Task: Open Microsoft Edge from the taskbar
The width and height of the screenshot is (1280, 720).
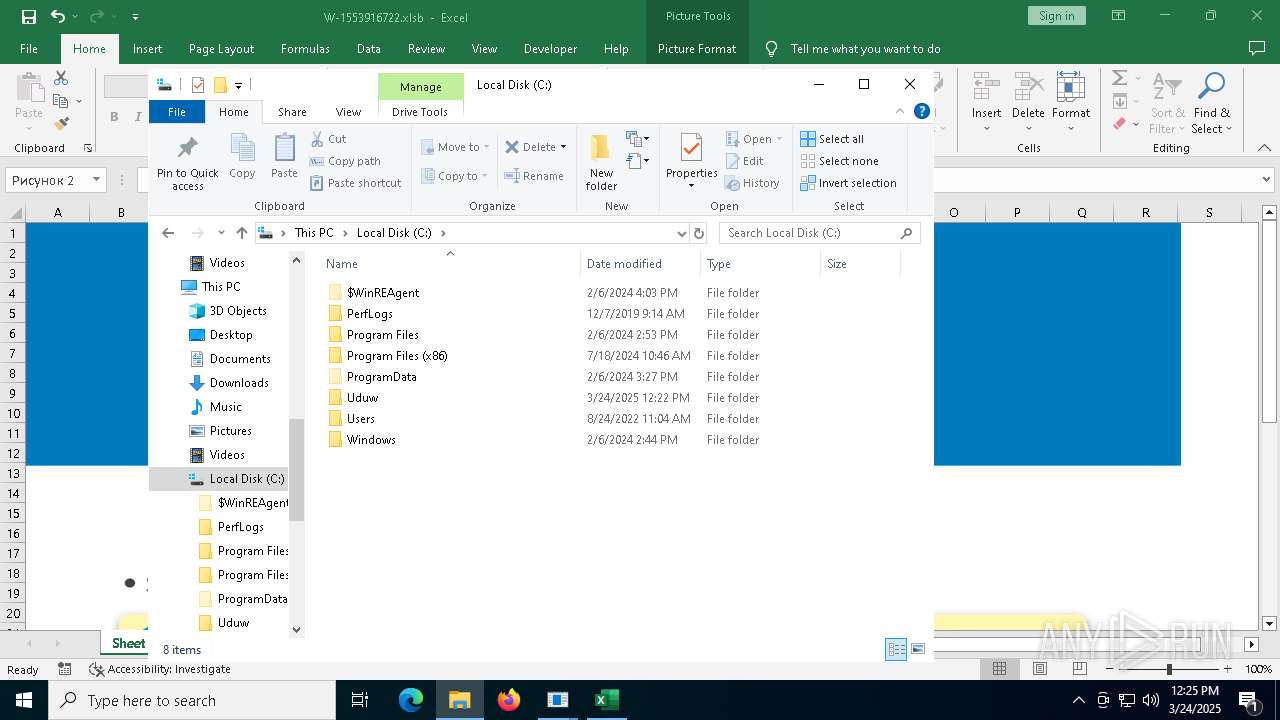Action: click(411, 700)
